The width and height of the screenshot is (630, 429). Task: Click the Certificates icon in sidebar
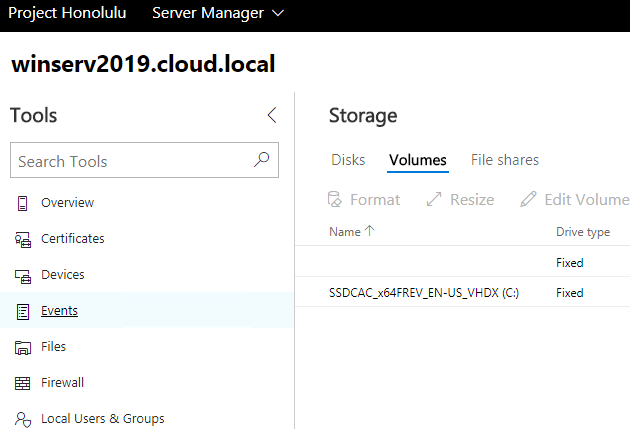(x=23, y=239)
